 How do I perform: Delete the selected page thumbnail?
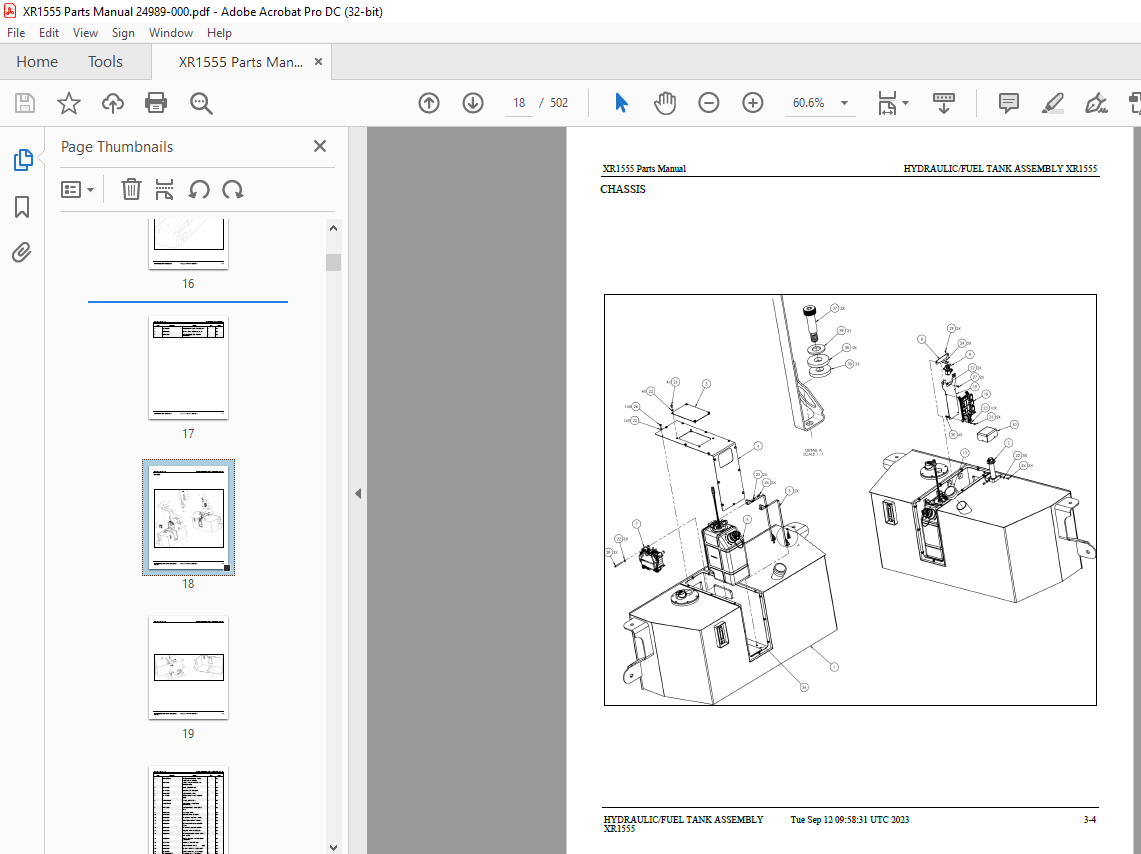coord(131,189)
